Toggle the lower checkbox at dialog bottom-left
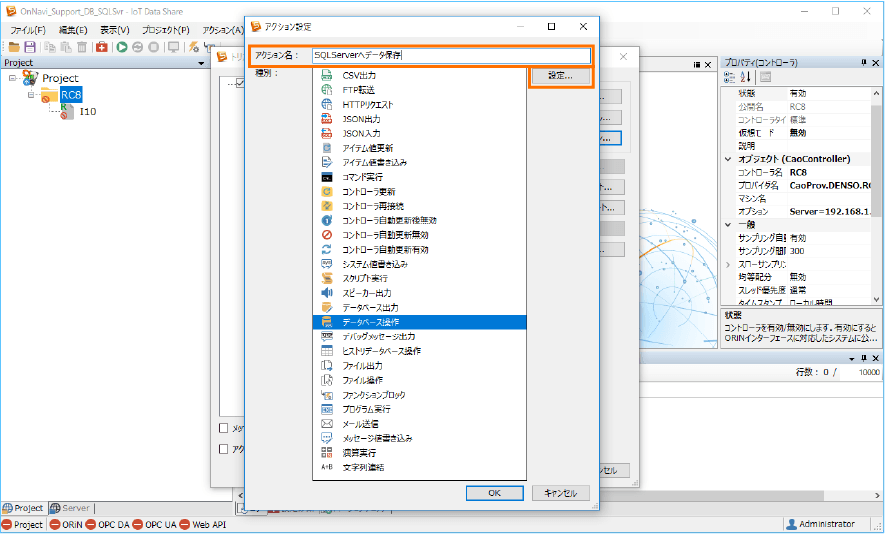 [x=224, y=450]
